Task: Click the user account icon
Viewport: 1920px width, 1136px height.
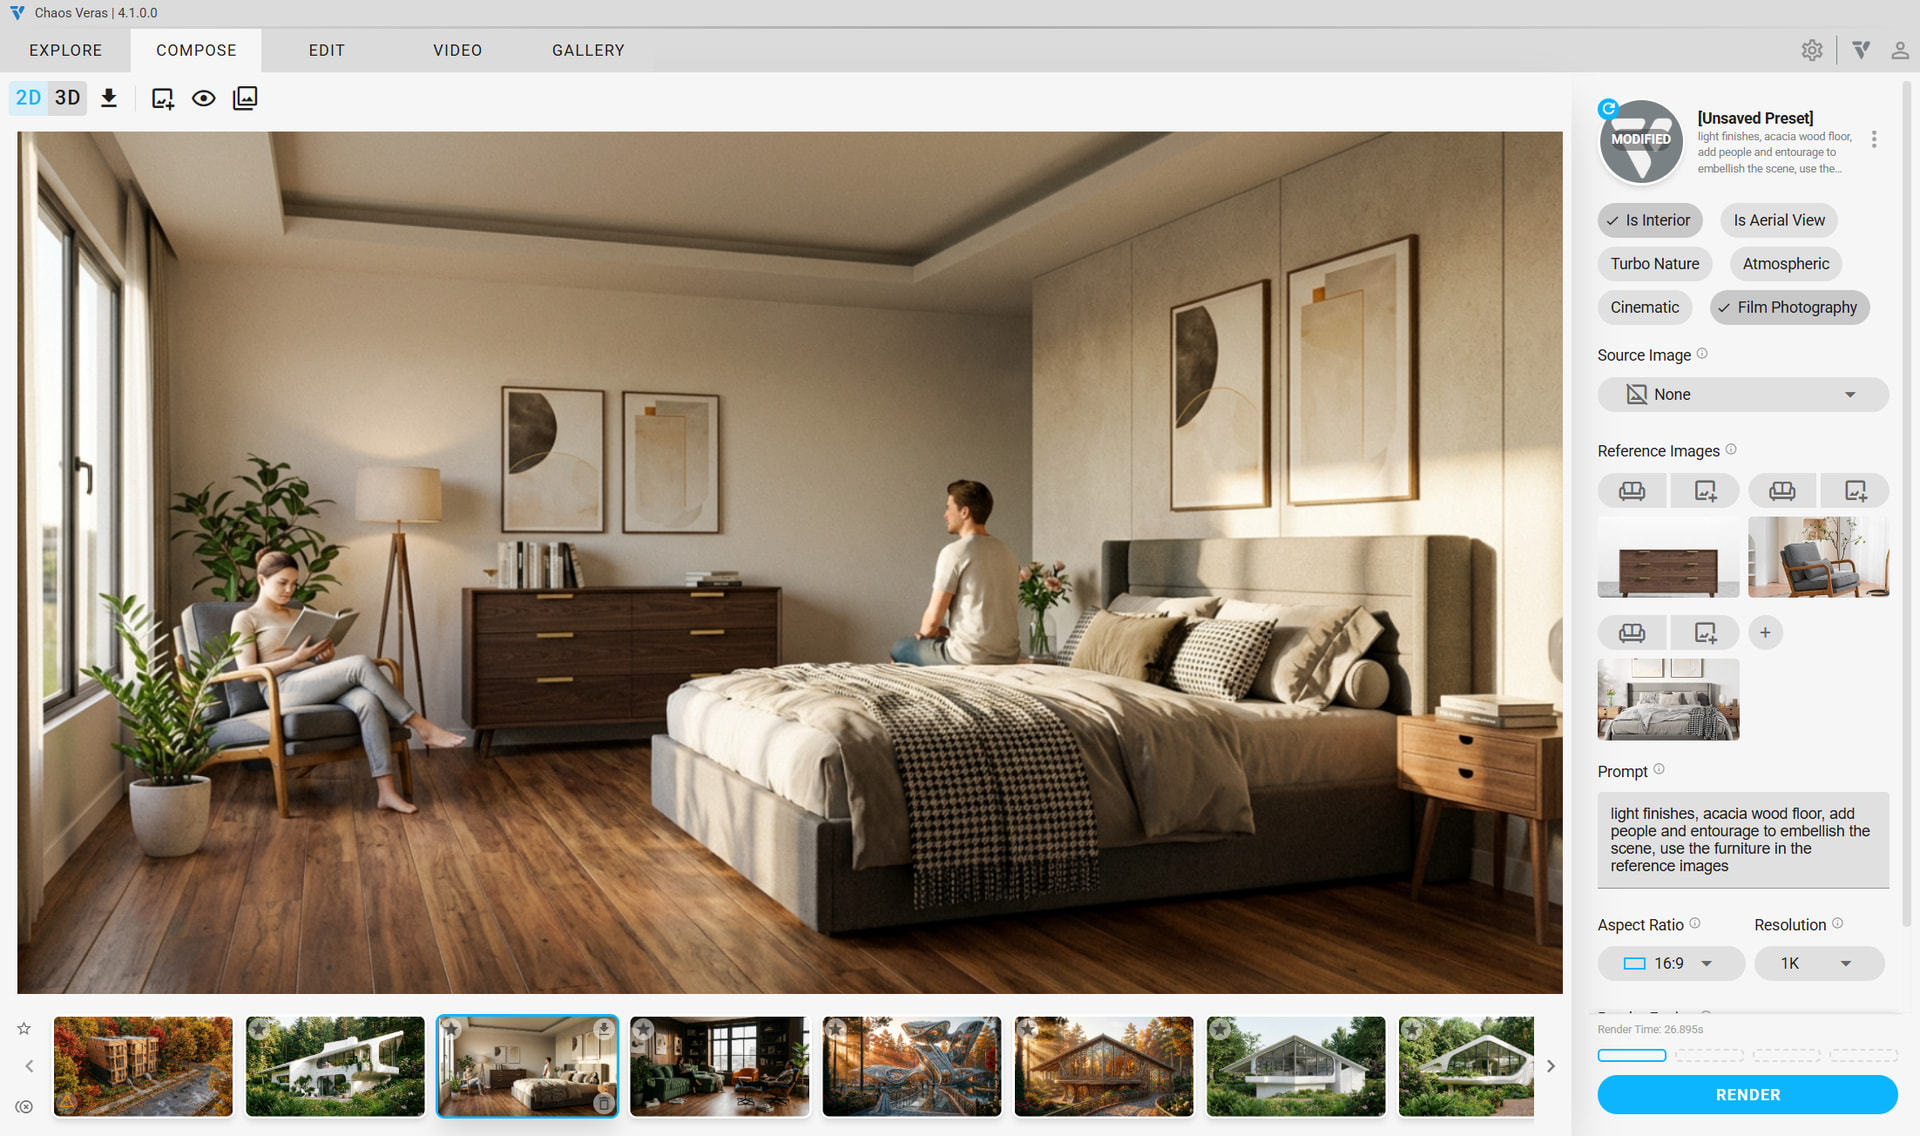Action: click(1899, 50)
